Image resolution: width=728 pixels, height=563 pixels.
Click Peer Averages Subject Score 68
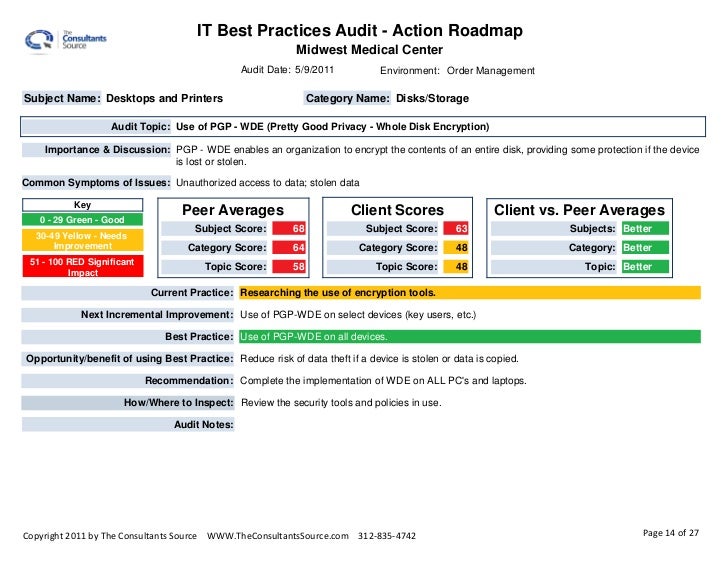289,228
